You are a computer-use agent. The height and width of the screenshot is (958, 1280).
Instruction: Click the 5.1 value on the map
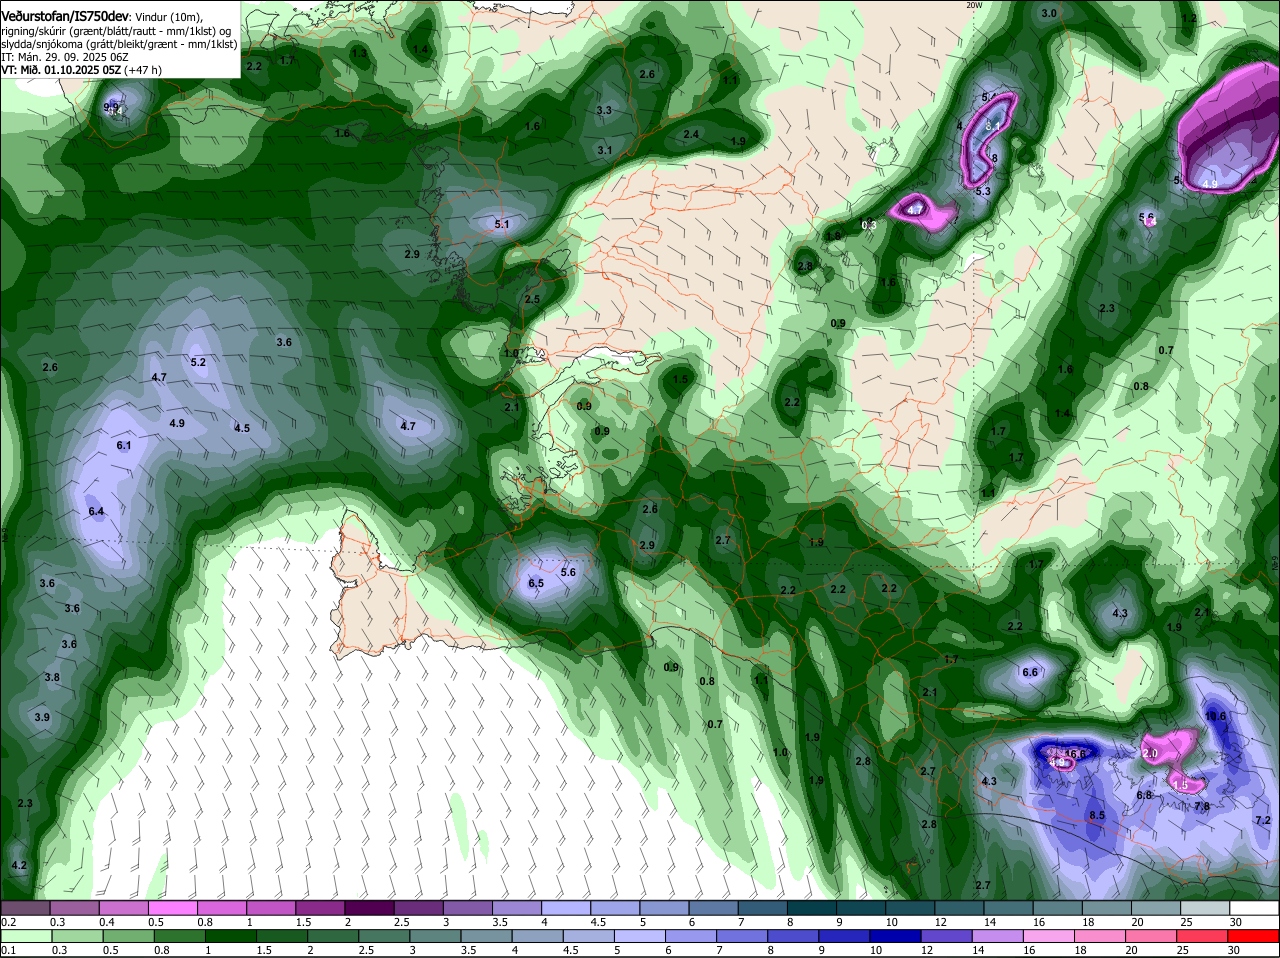(502, 225)
